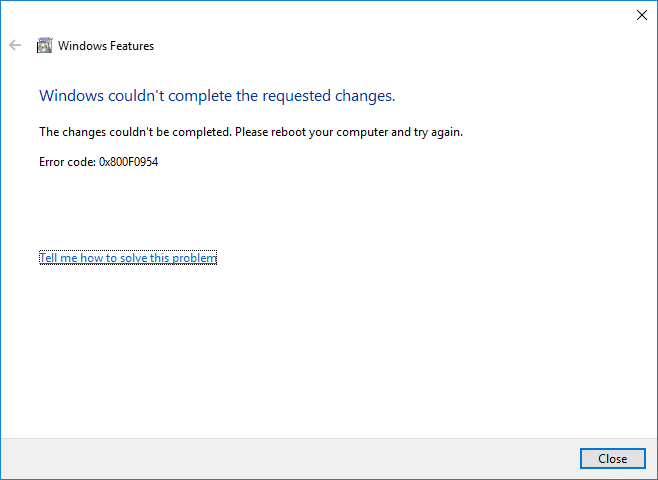This screenshot has height=480, width=658.
Task: Click the blue 'Windows couldn't complete' heading
Action: point(216,96)
